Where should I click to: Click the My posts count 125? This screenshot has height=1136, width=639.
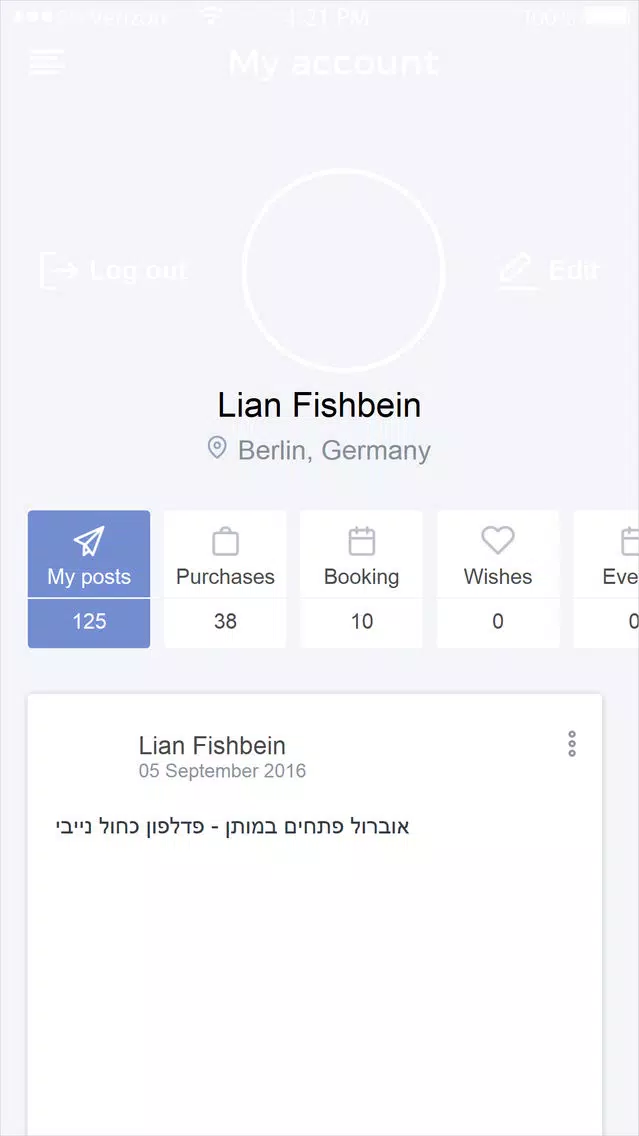[89, 622]
